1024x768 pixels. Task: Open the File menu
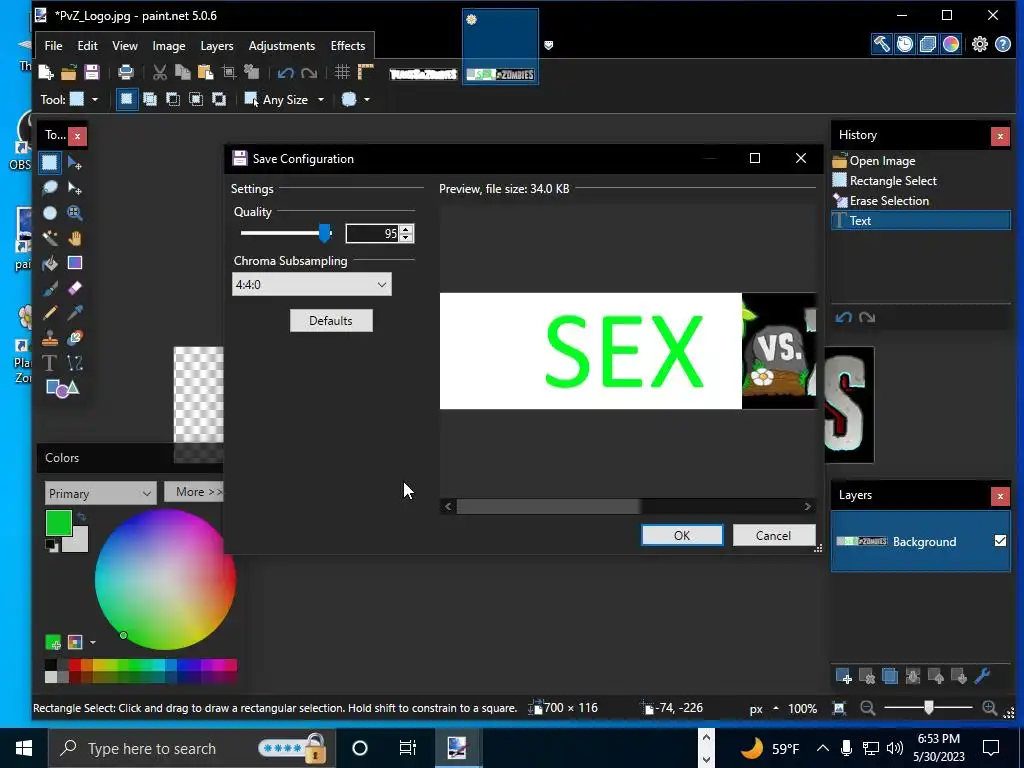click(x=54, y=46)
